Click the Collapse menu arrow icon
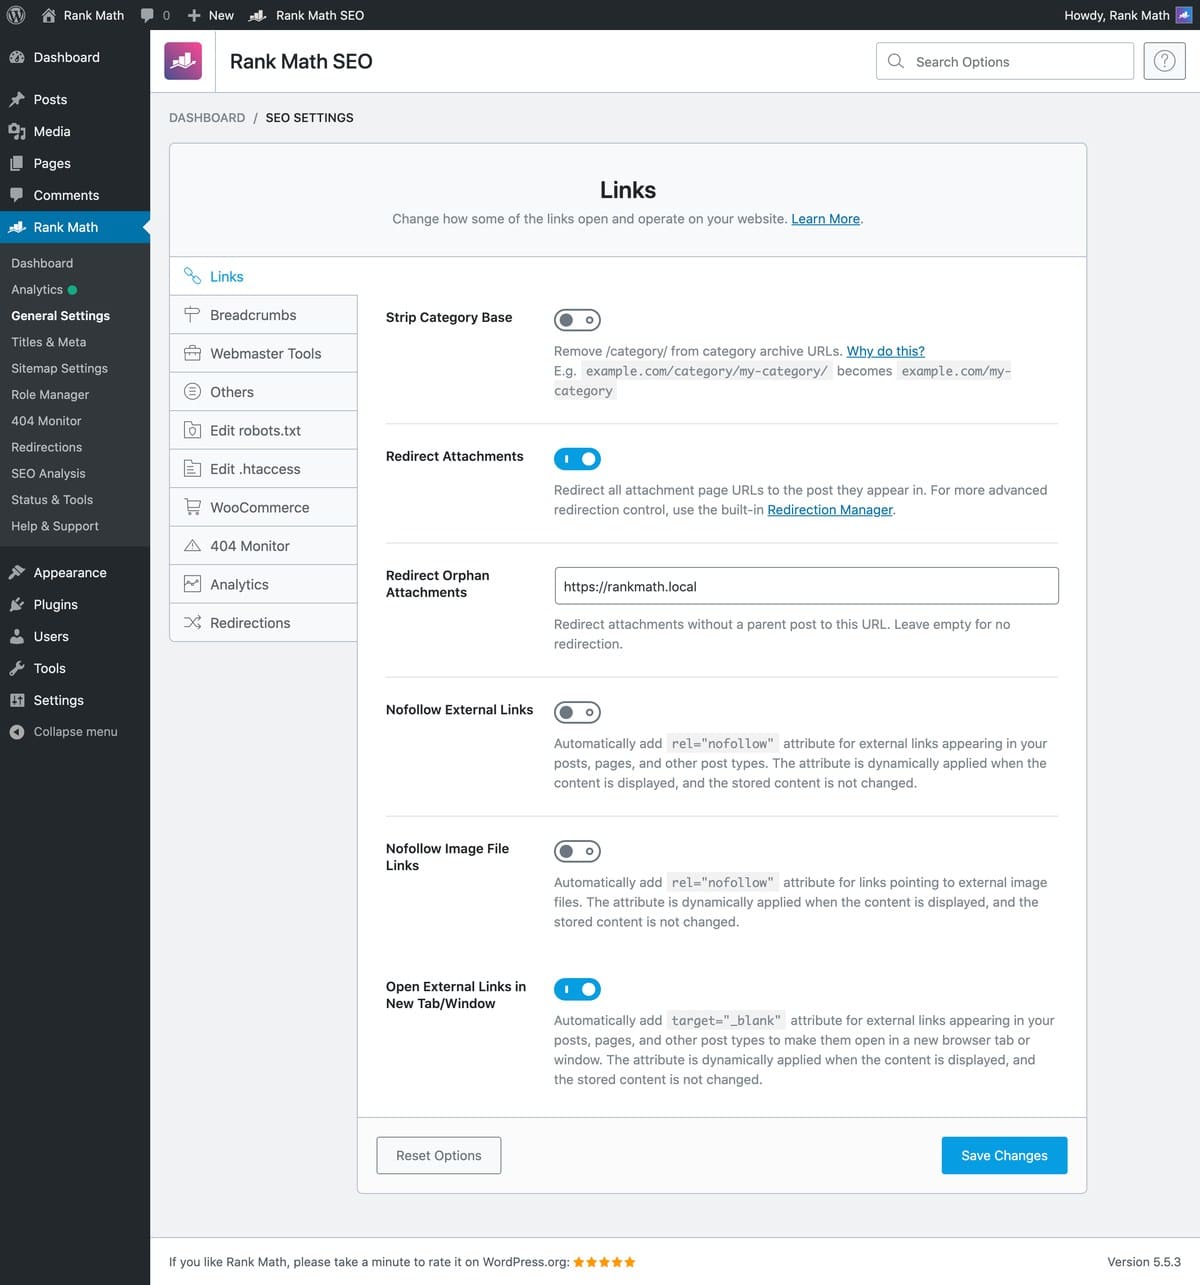The image size is (1200, 1285). click(17, 732)
